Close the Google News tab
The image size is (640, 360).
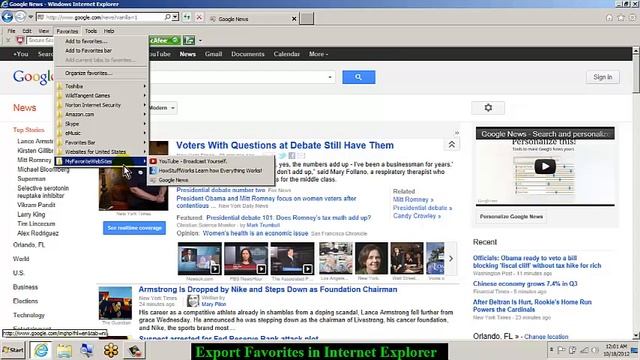[x=294, y=19]
